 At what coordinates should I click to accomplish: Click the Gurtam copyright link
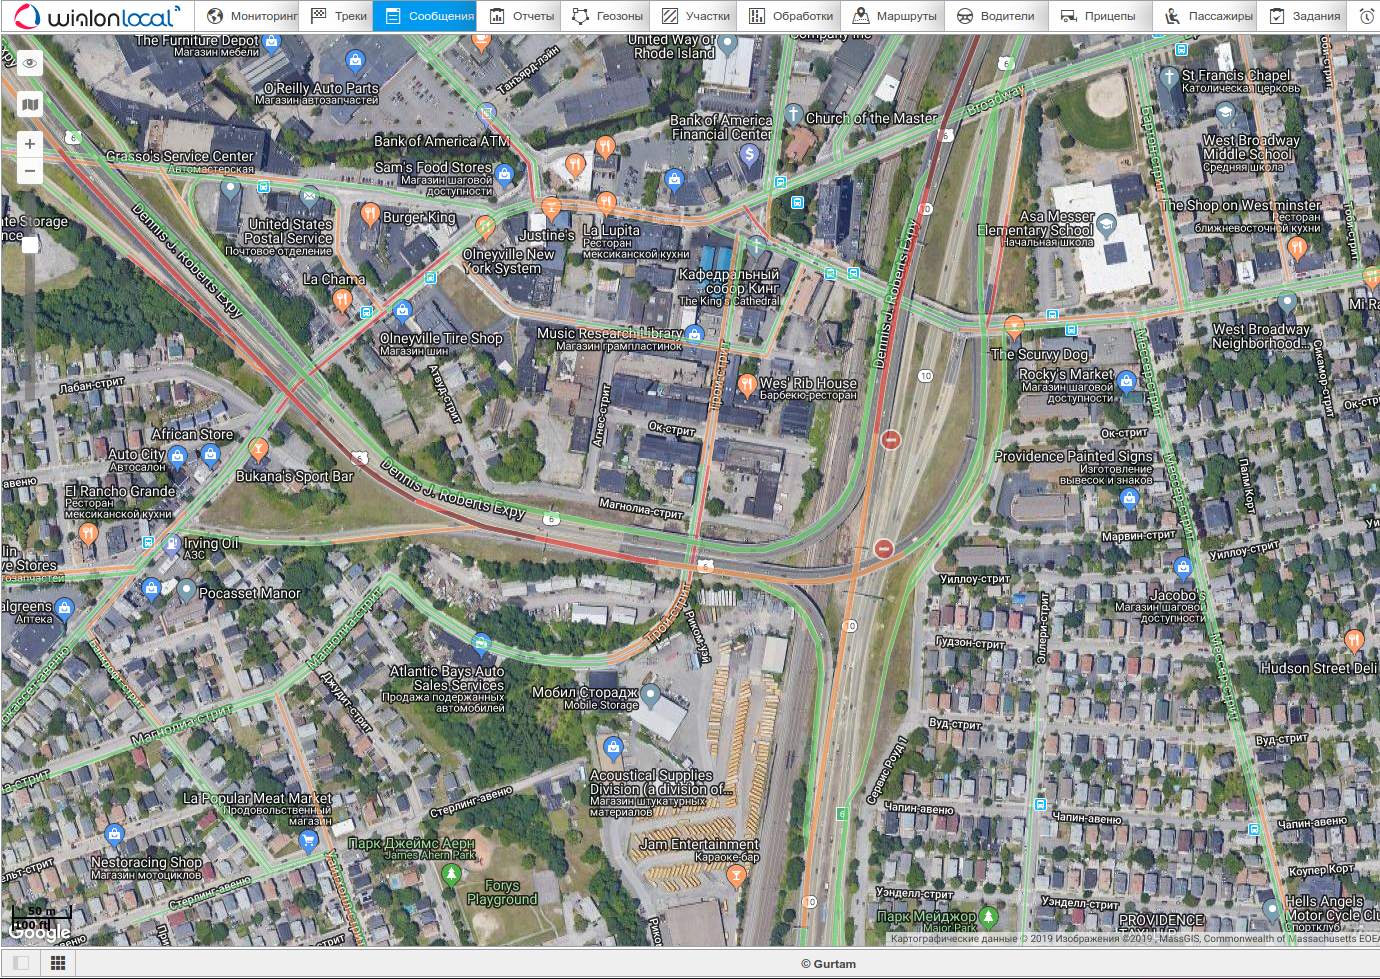pyautogui.click(x=828, y=964)
